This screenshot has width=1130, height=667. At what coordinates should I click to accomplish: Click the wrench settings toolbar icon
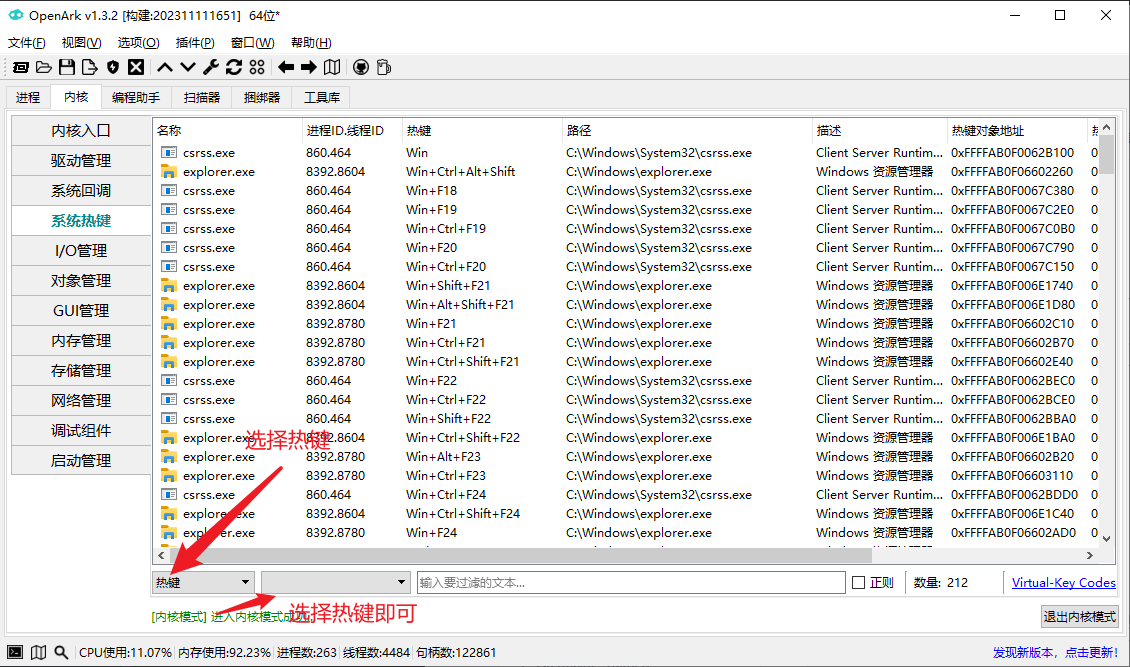pyautogui.click(x=211, y=67)
